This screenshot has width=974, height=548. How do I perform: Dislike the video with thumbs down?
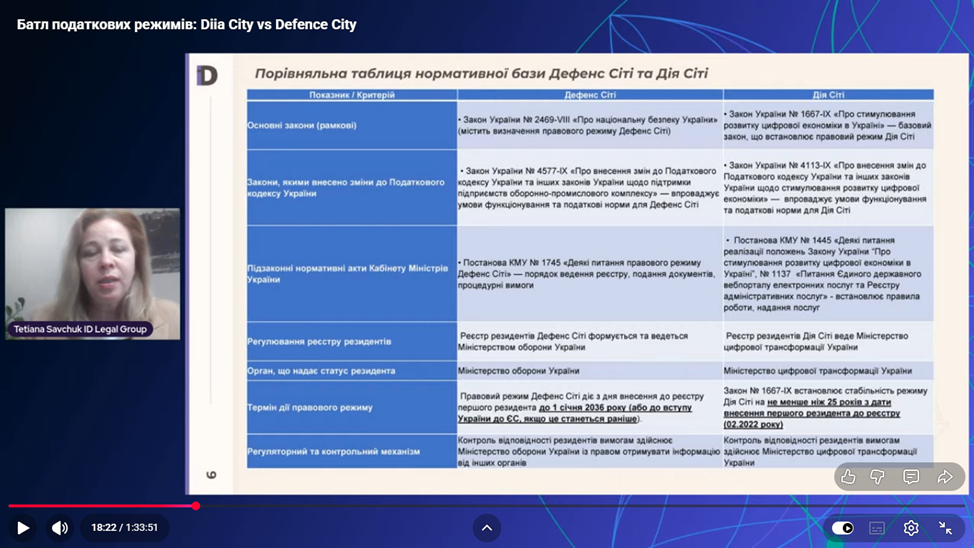coord(878,477)
